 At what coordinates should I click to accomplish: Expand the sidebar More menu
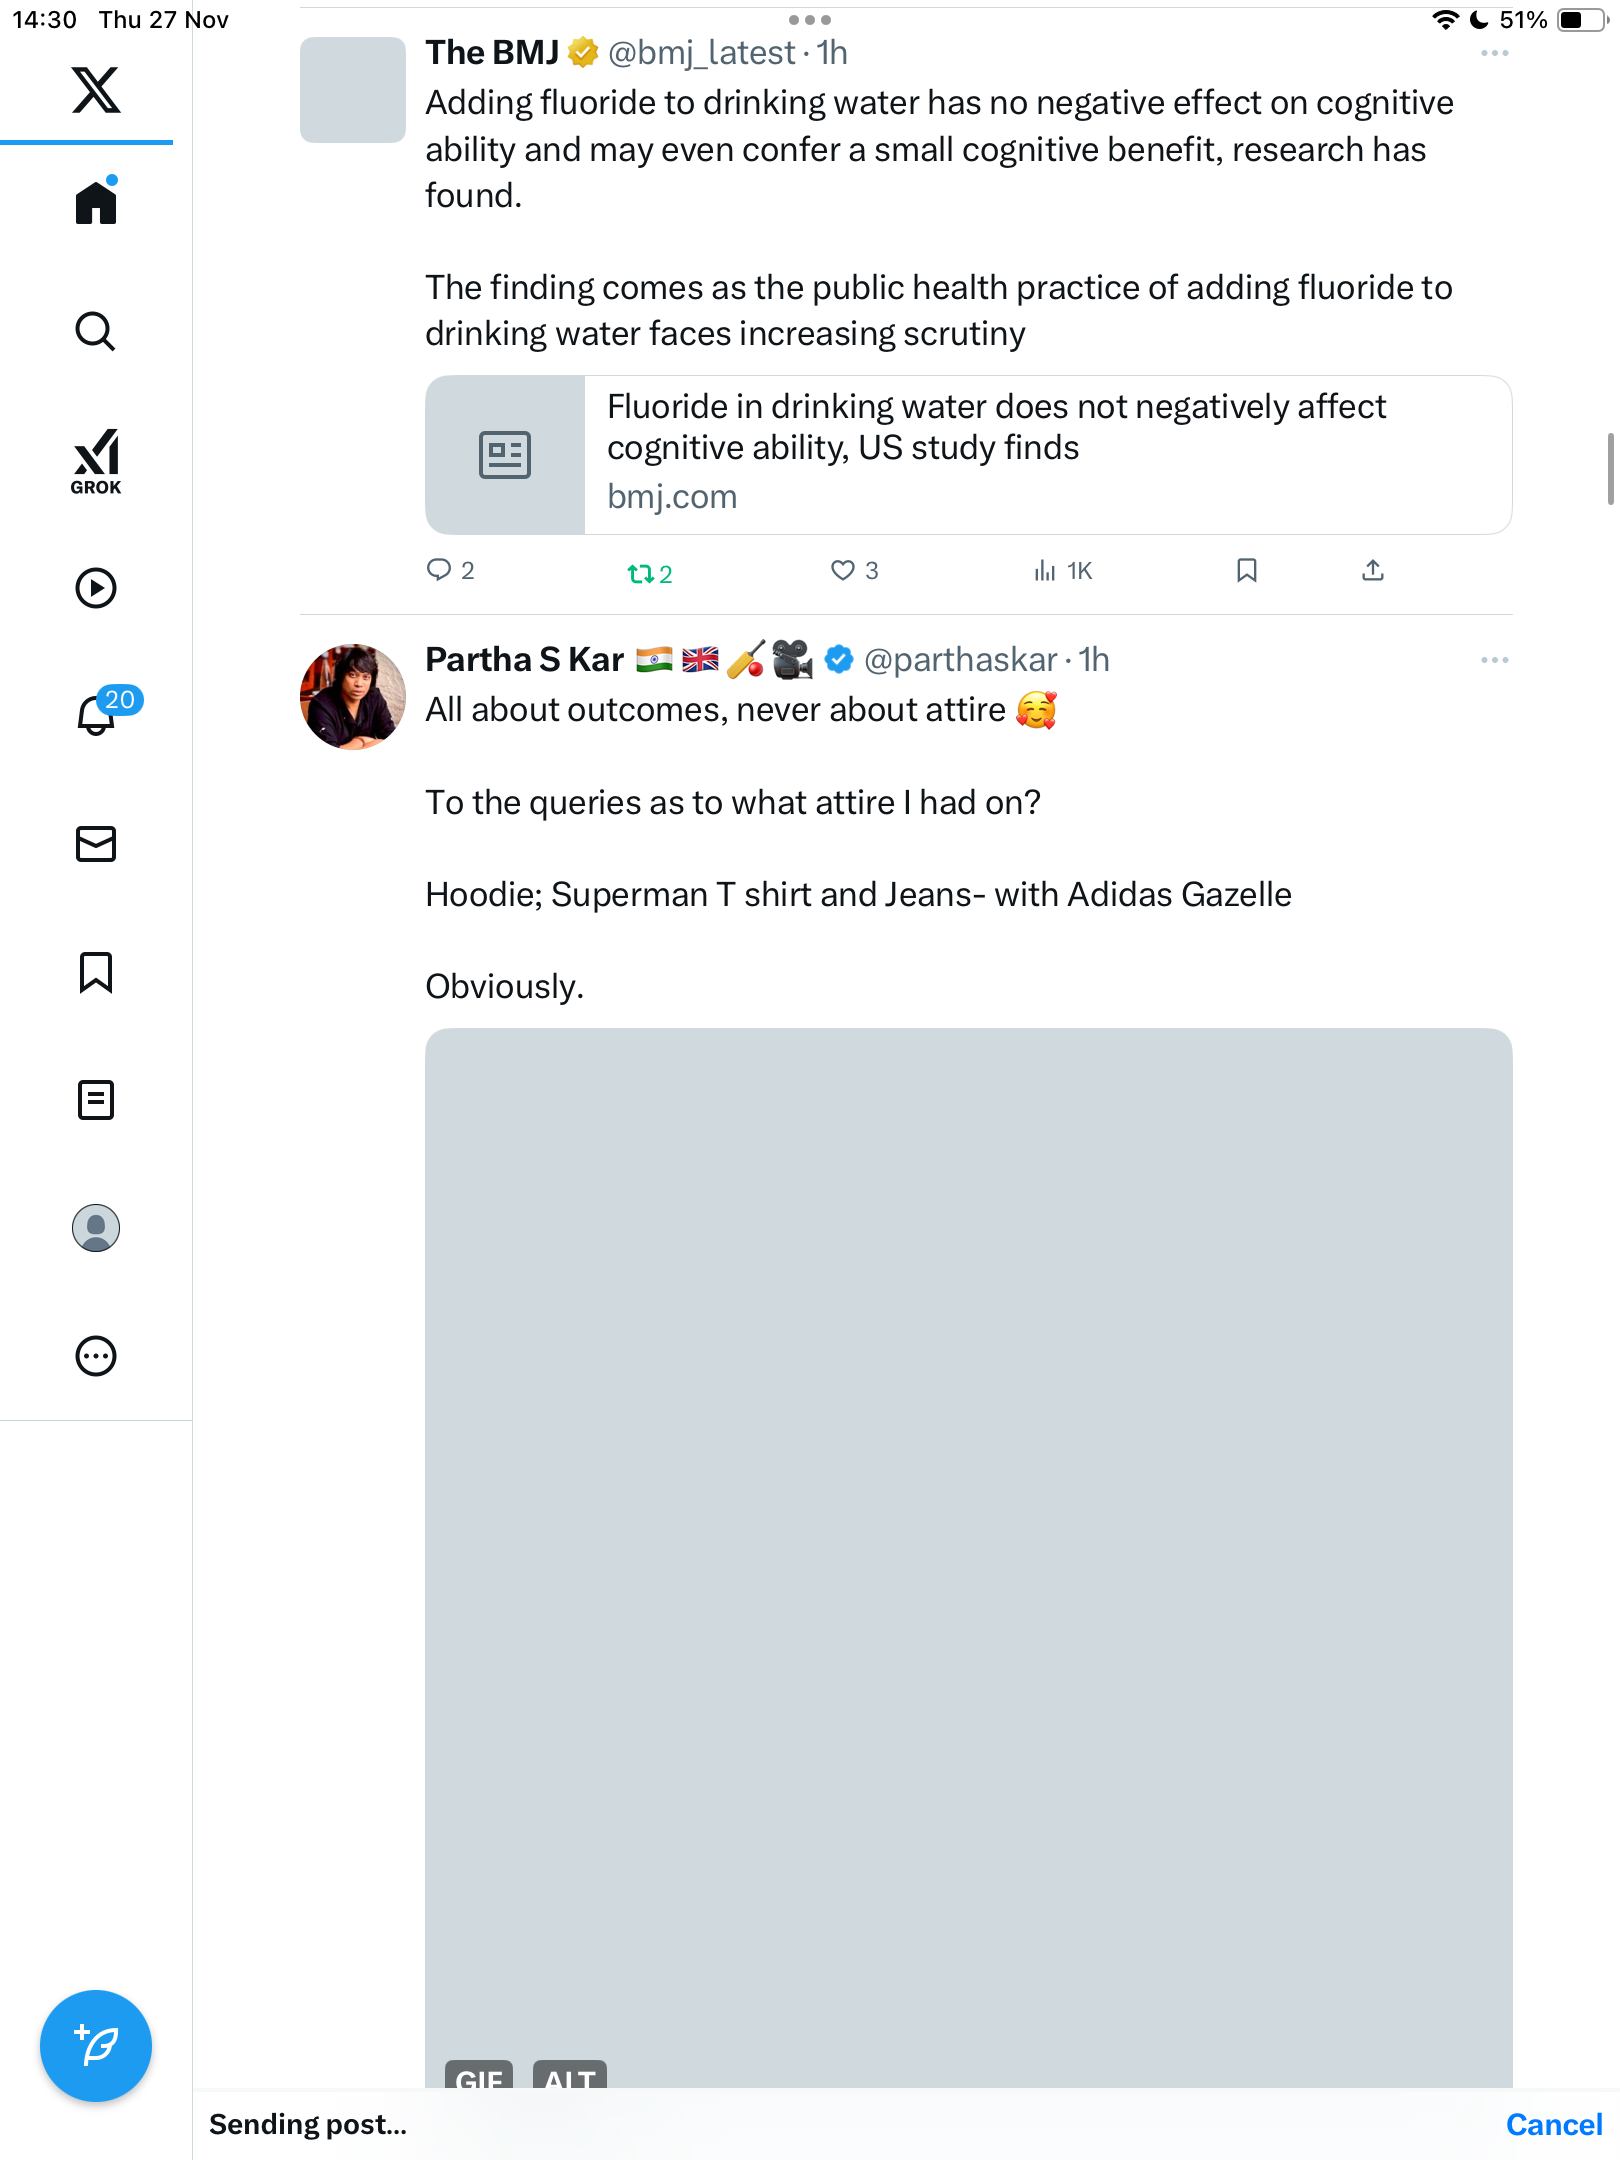[96, 1356]
